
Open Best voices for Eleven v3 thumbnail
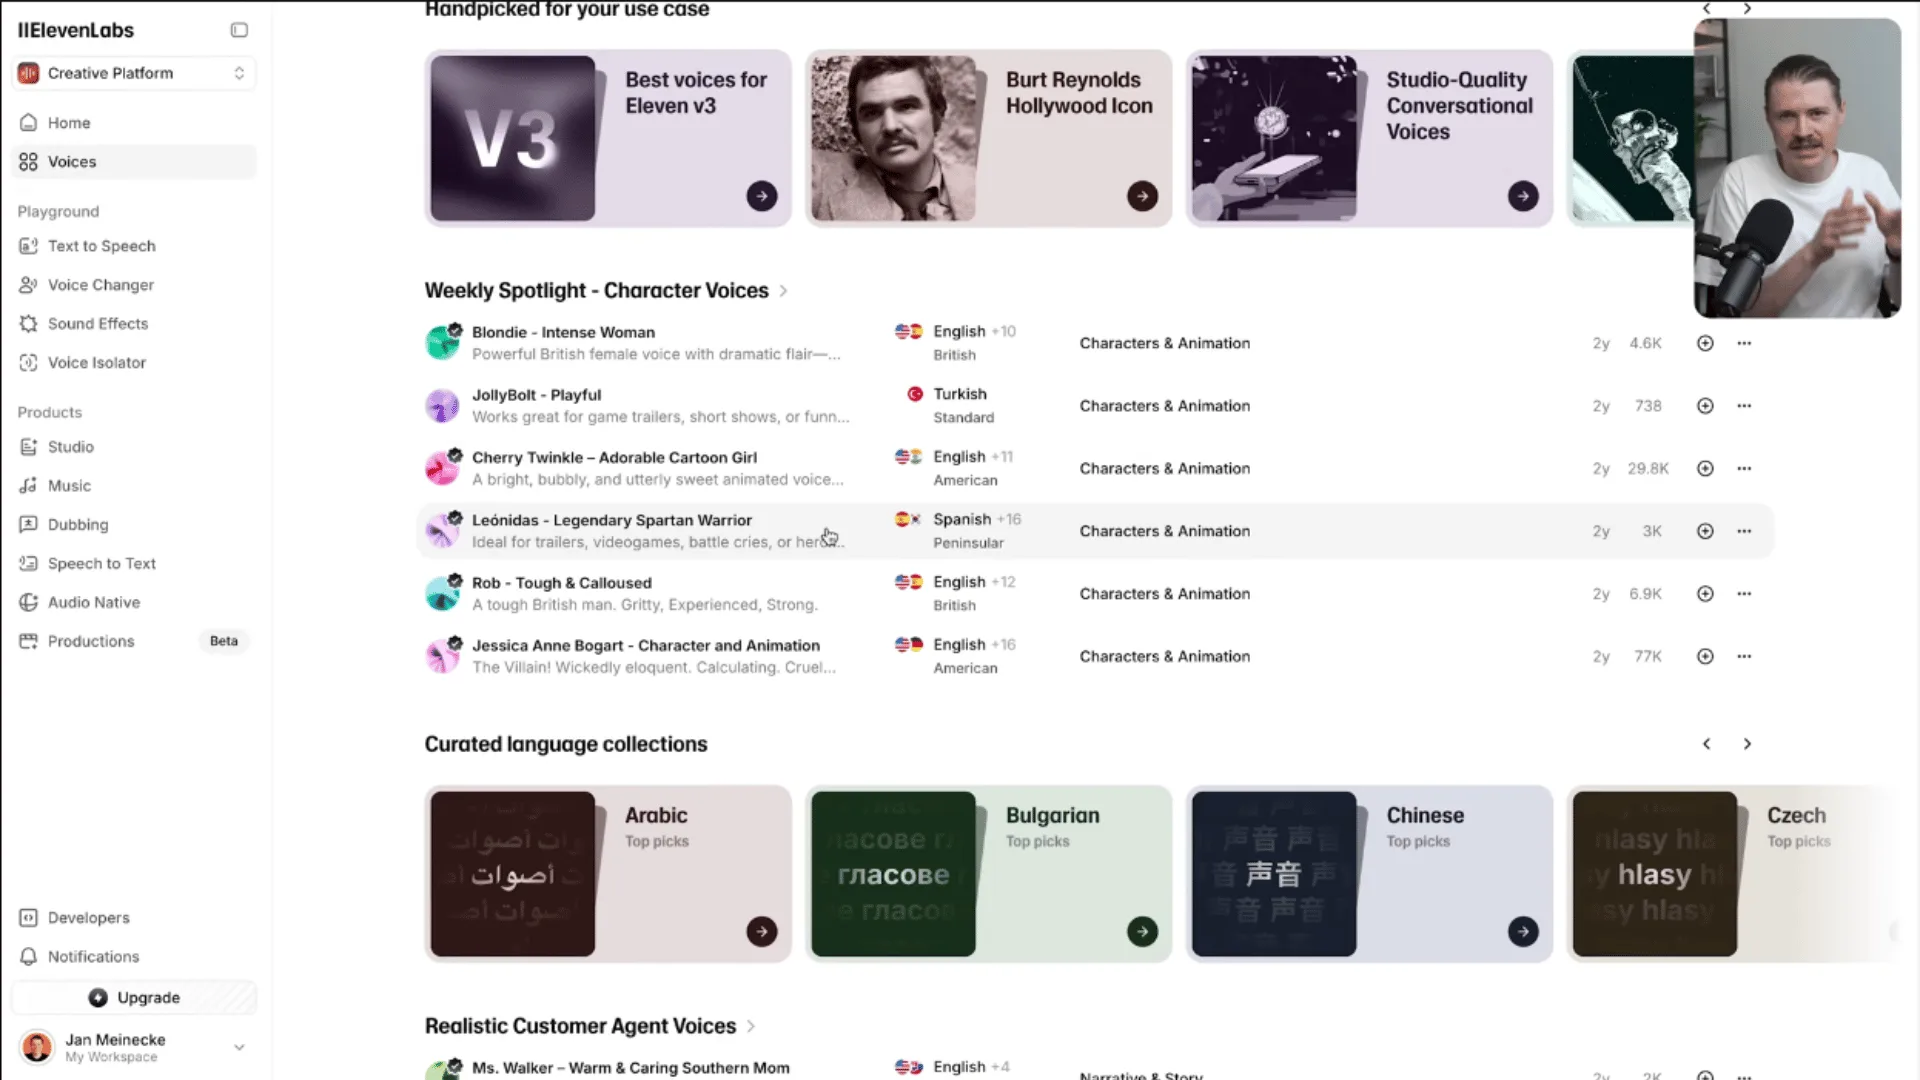pos(513,138)
